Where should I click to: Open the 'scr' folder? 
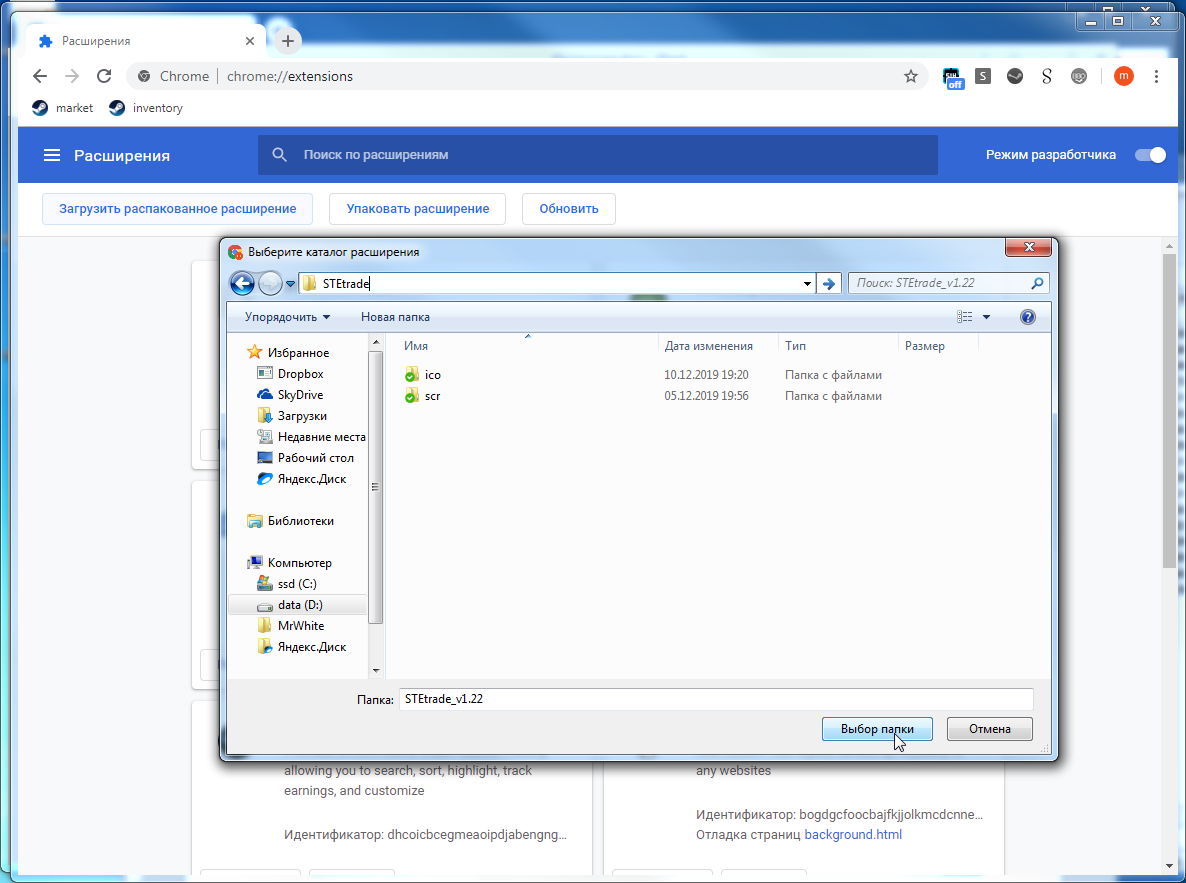pyautogui.click(x=432, y=396)
